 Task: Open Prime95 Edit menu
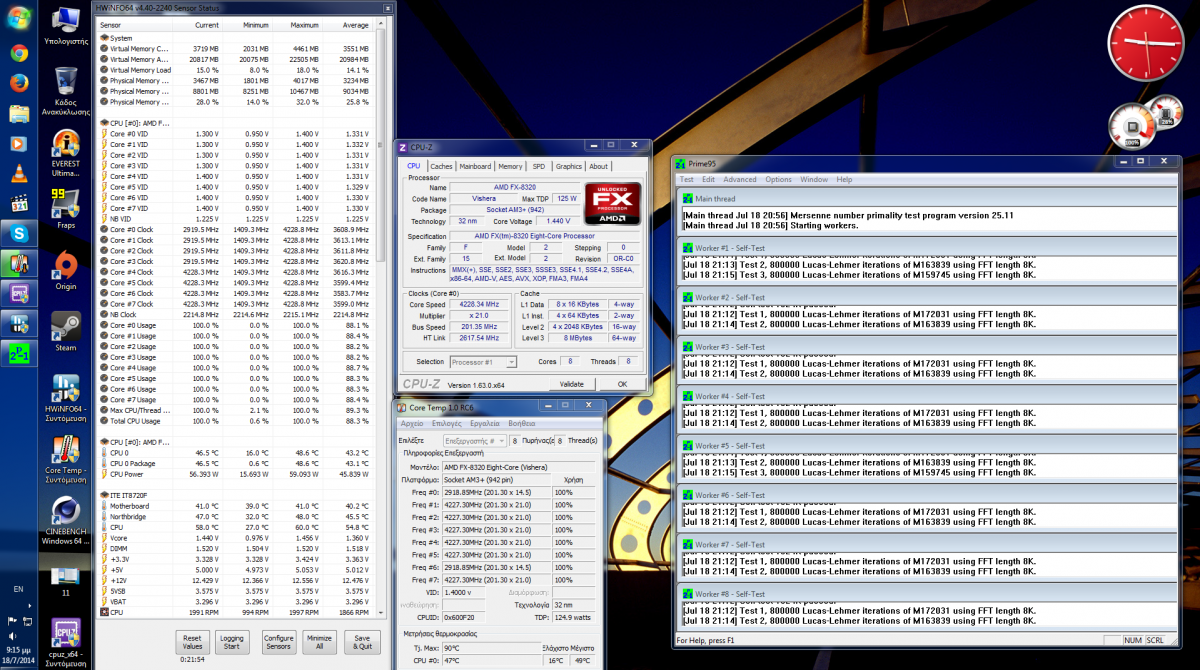(708, 180)
